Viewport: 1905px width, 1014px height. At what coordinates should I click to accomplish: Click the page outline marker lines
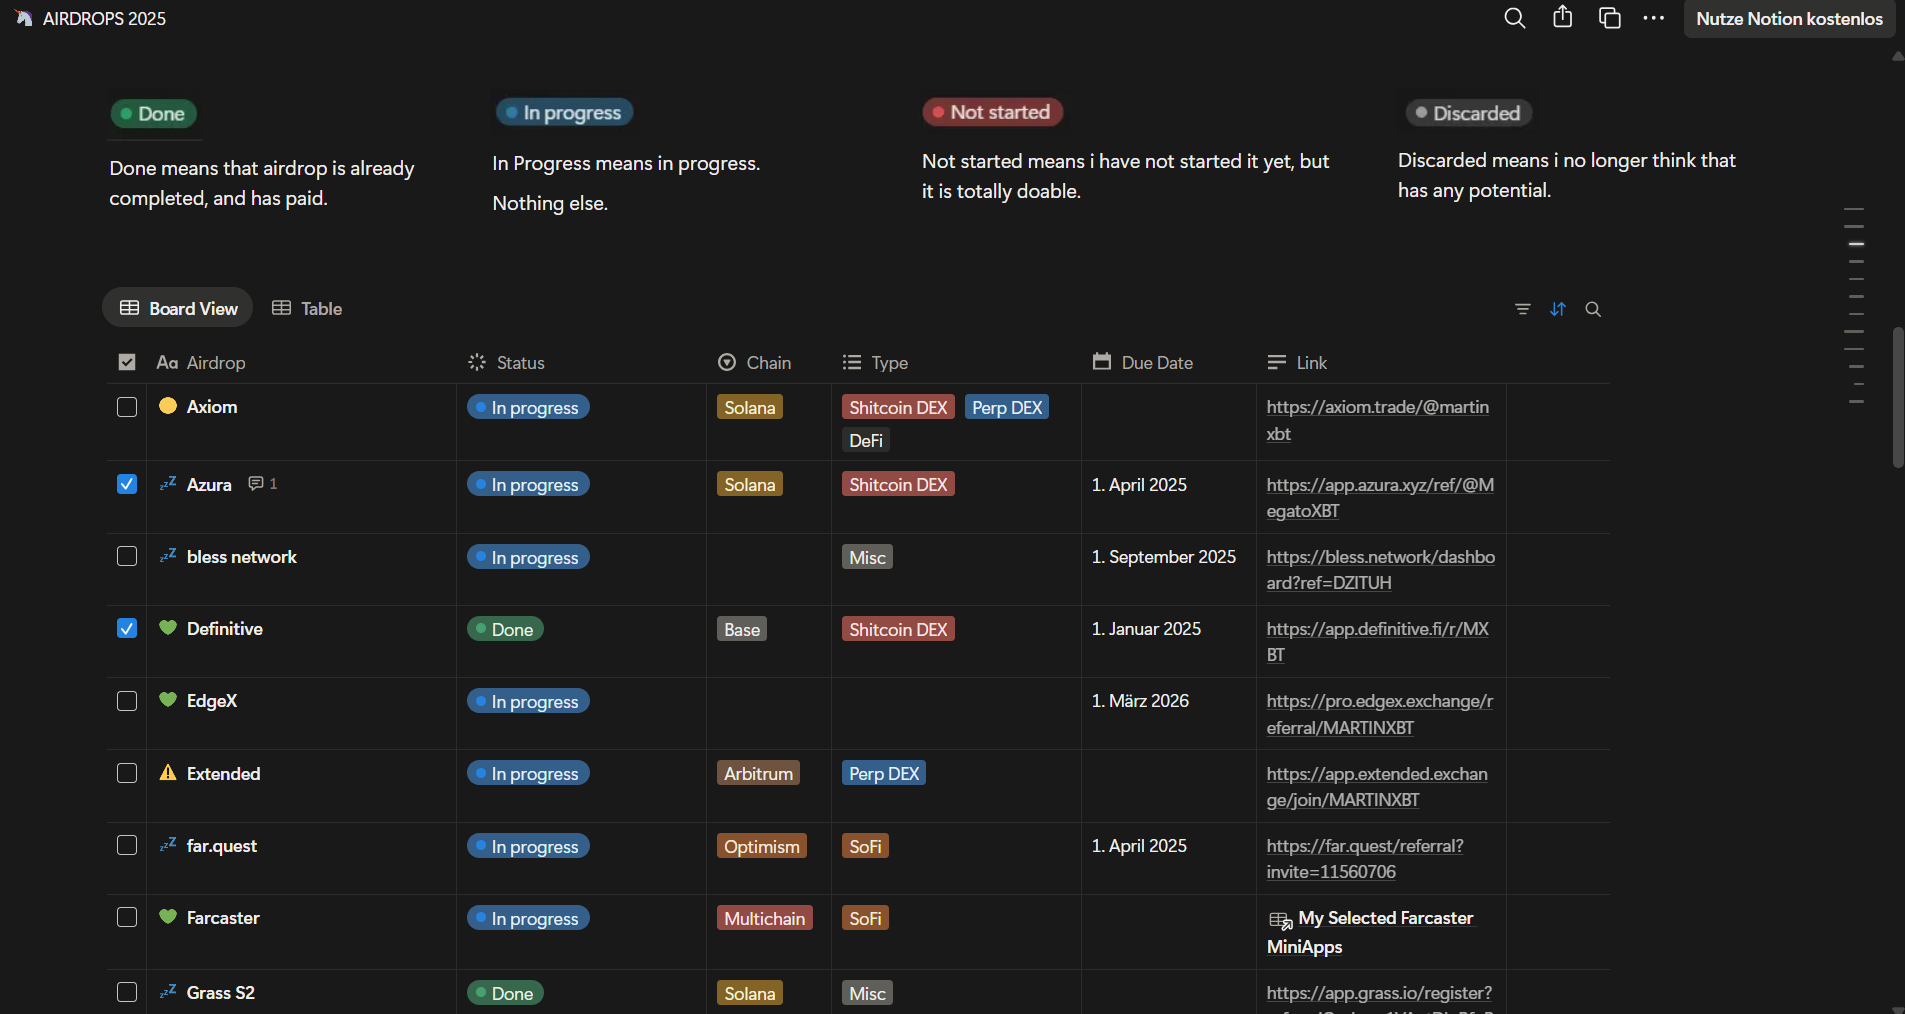[1855, 305]
